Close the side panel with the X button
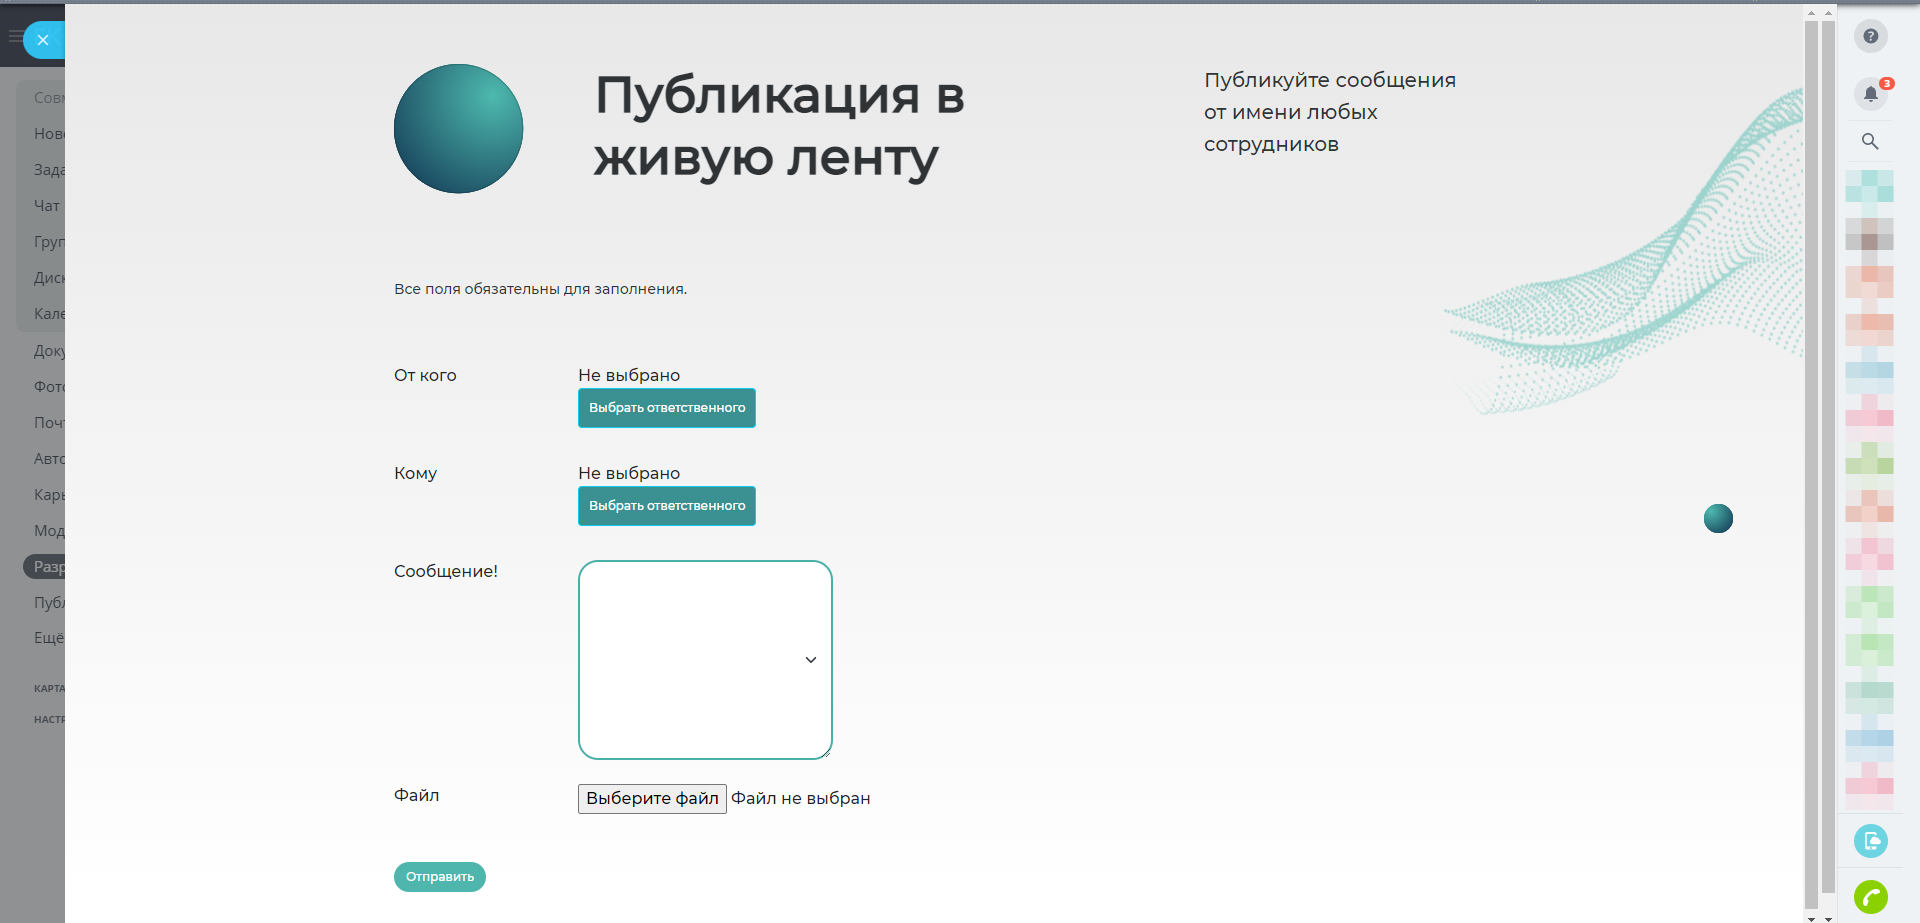Image resolution: width=1920 pixels, height=923 pixels. (x=43, y=40)
